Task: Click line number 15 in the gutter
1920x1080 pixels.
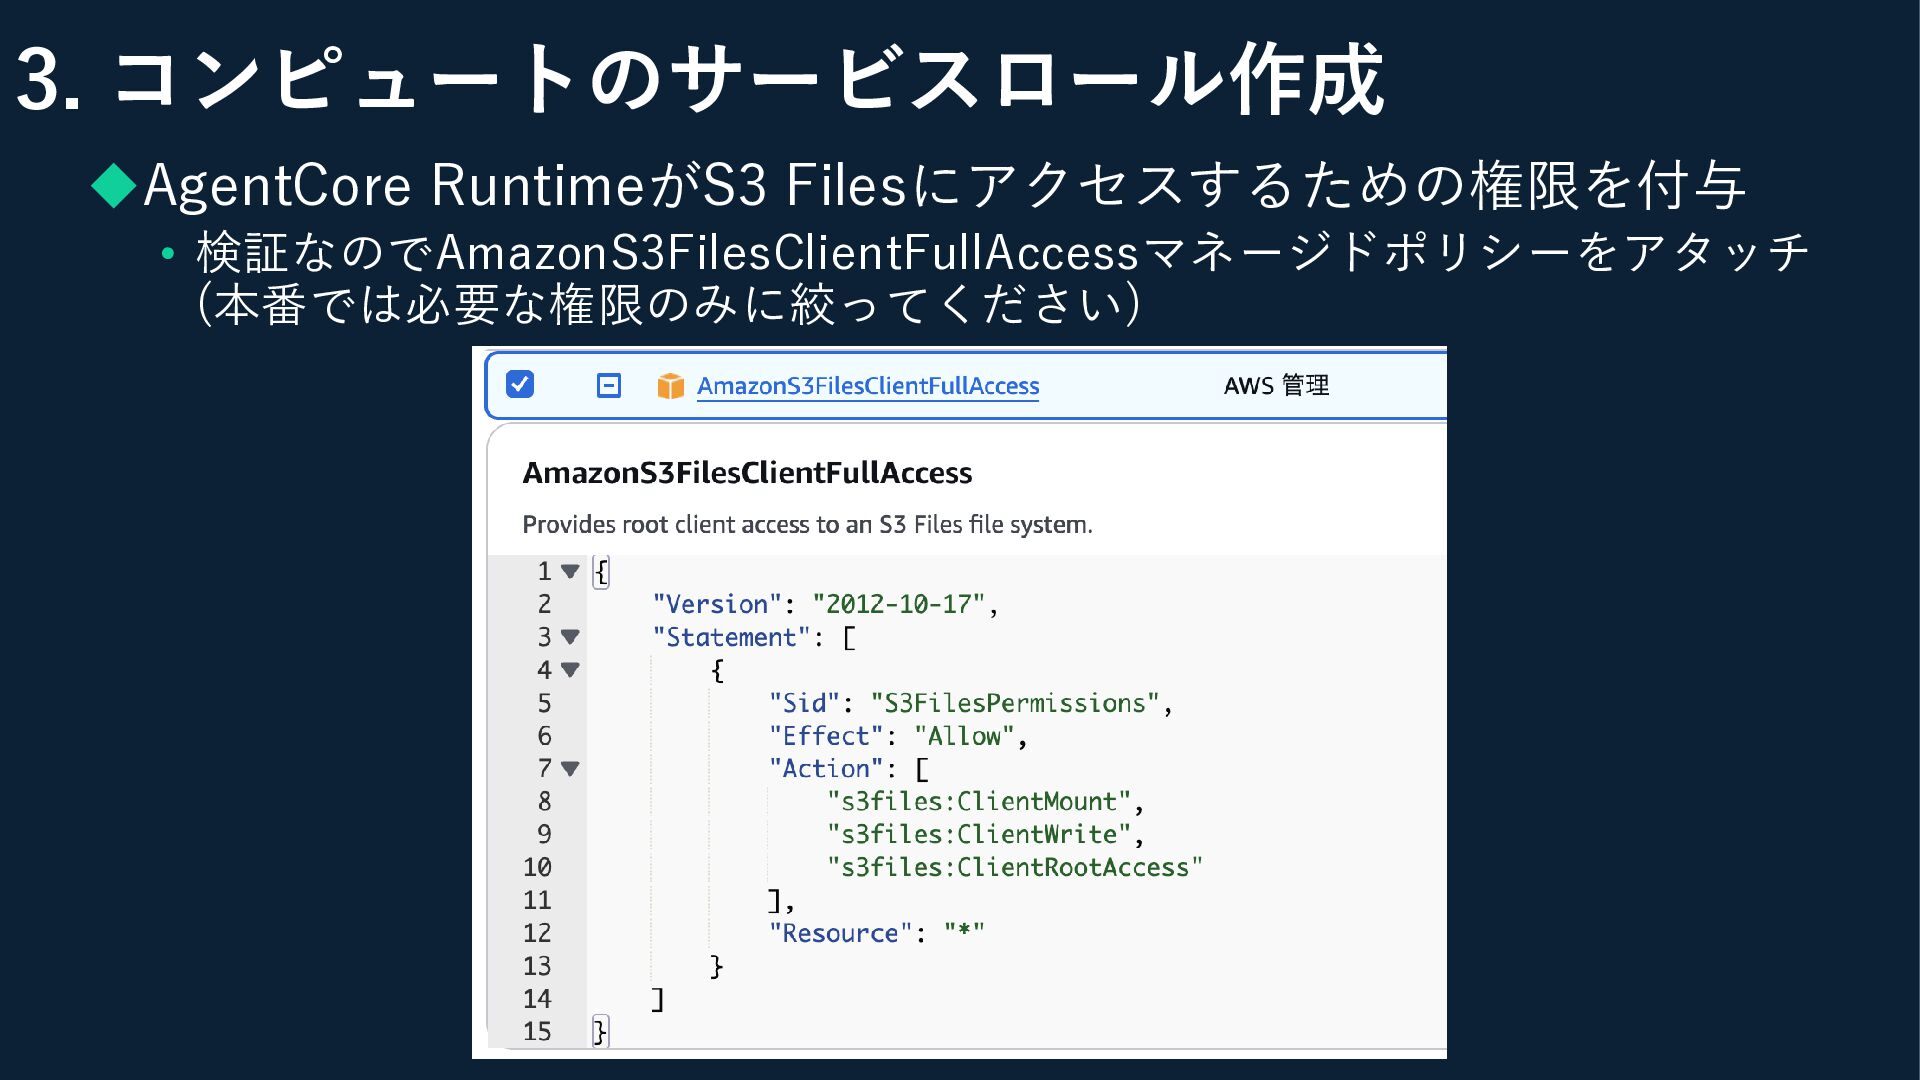Action: coord(537,1031)
